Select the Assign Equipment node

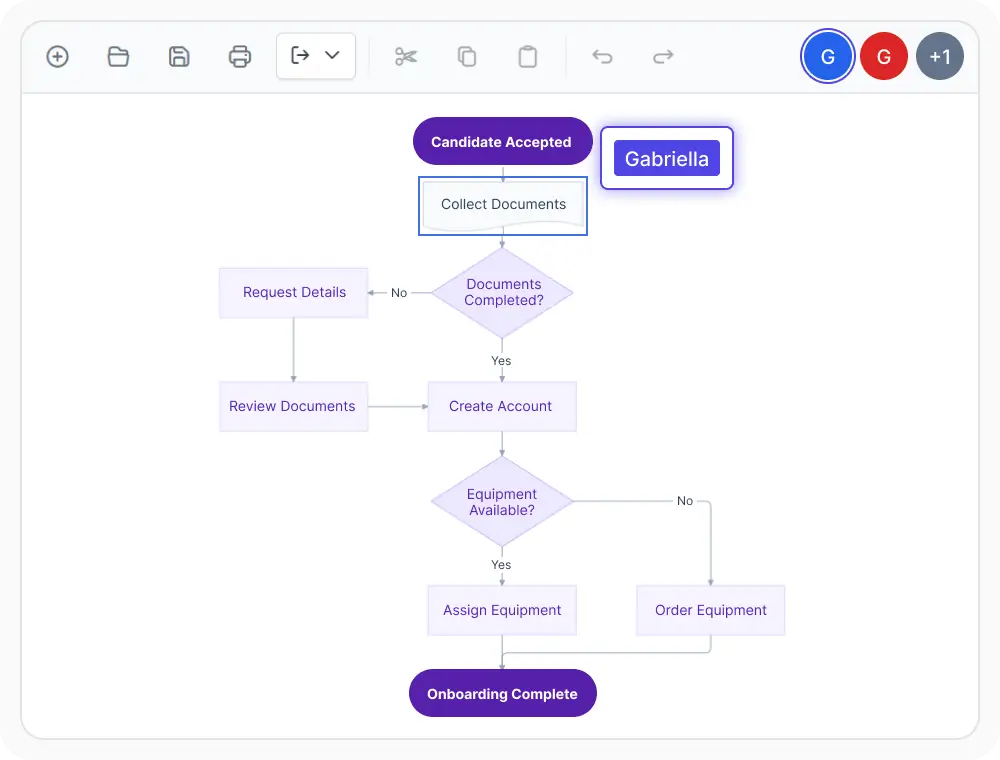[x=502, y=610]
